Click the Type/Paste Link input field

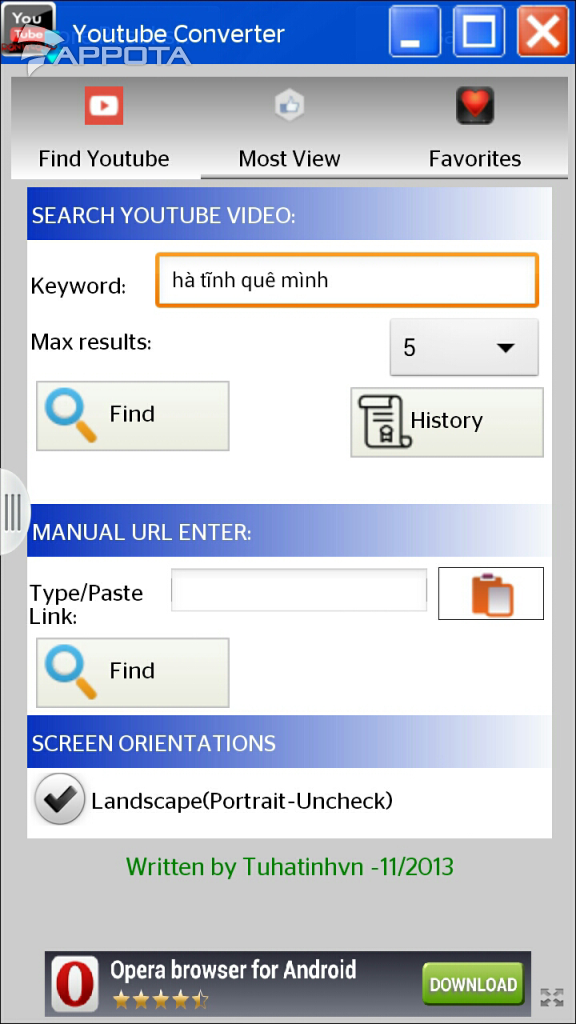(299, 590)
